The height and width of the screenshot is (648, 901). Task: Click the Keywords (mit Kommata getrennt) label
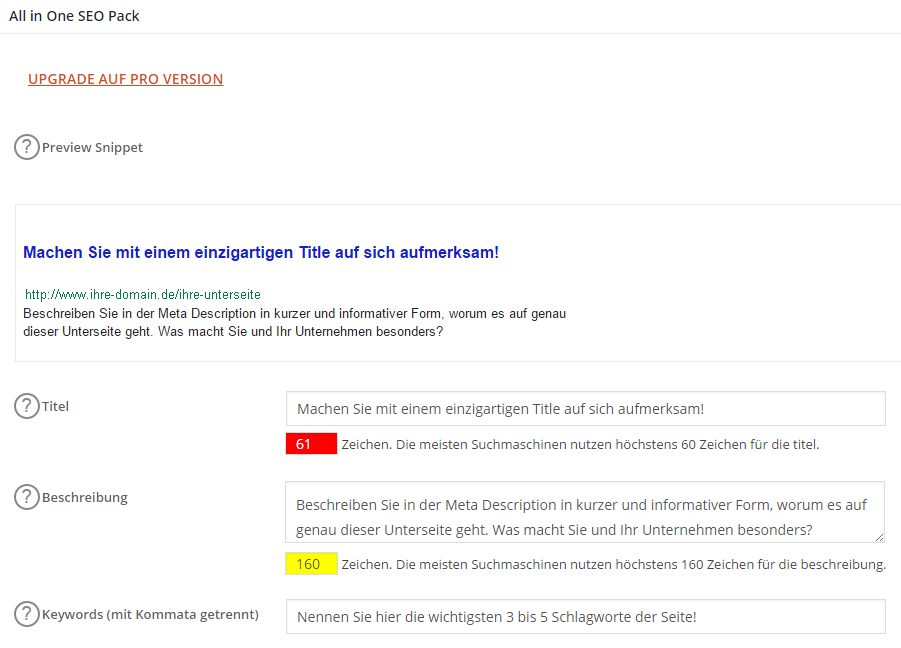[150, 615]
